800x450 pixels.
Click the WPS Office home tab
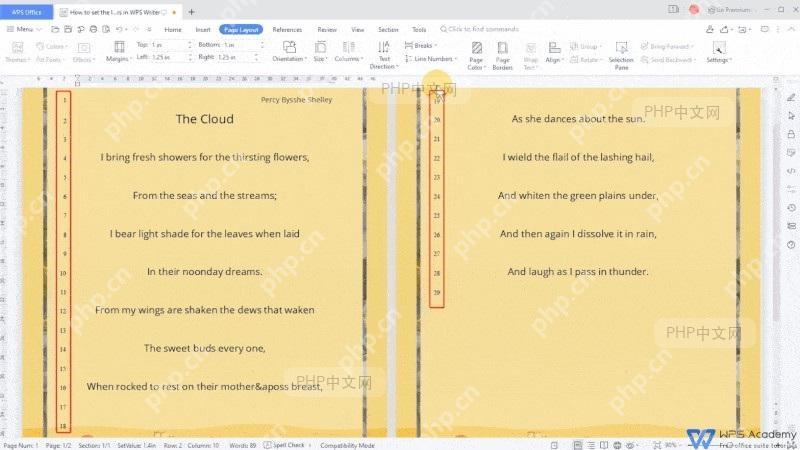pyautogui.click(x=27, y=11)
